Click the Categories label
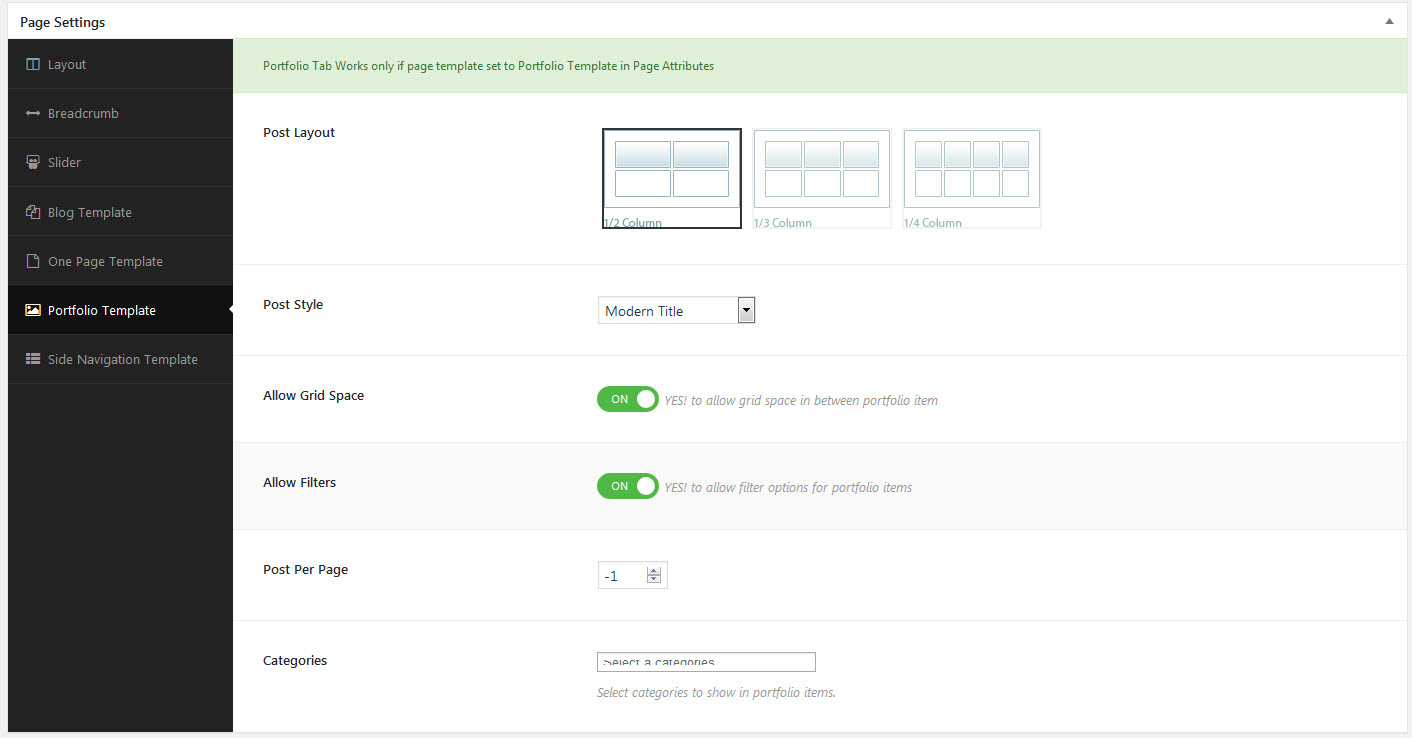The width and height of the screenshot is (1412, 738). 295,660
